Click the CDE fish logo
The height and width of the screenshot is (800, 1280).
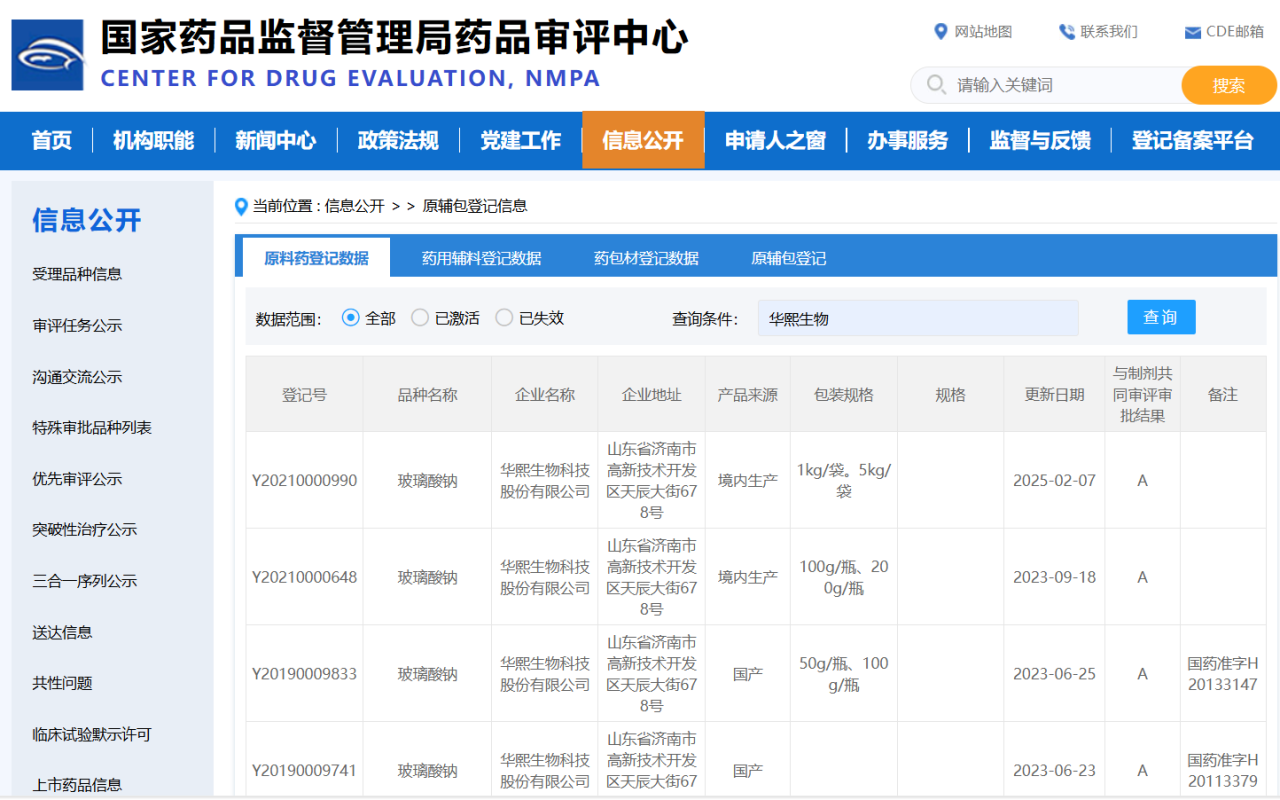[x=47, y=55]
